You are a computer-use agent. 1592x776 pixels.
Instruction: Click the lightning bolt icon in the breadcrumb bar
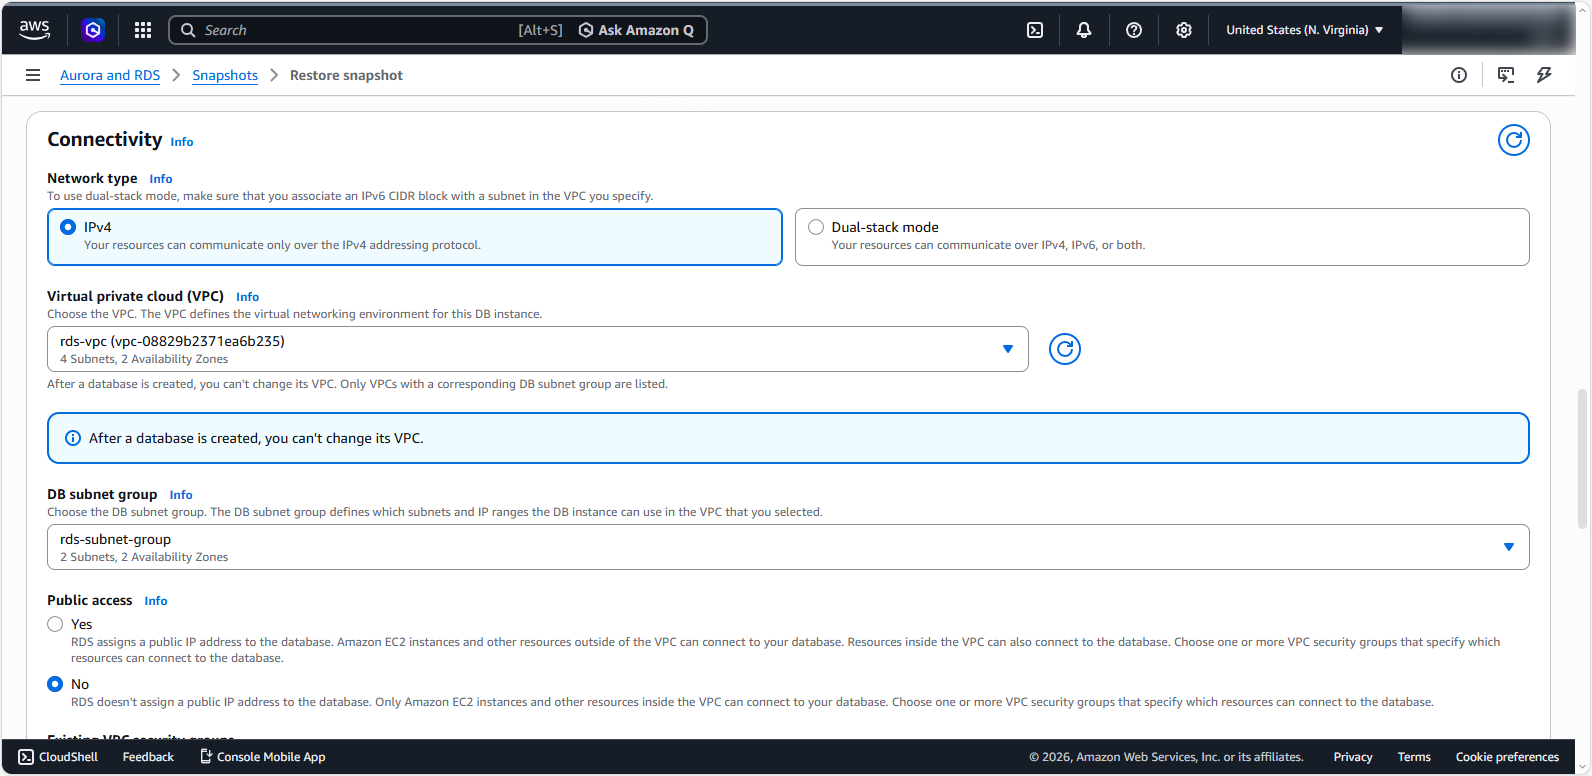1544,75
